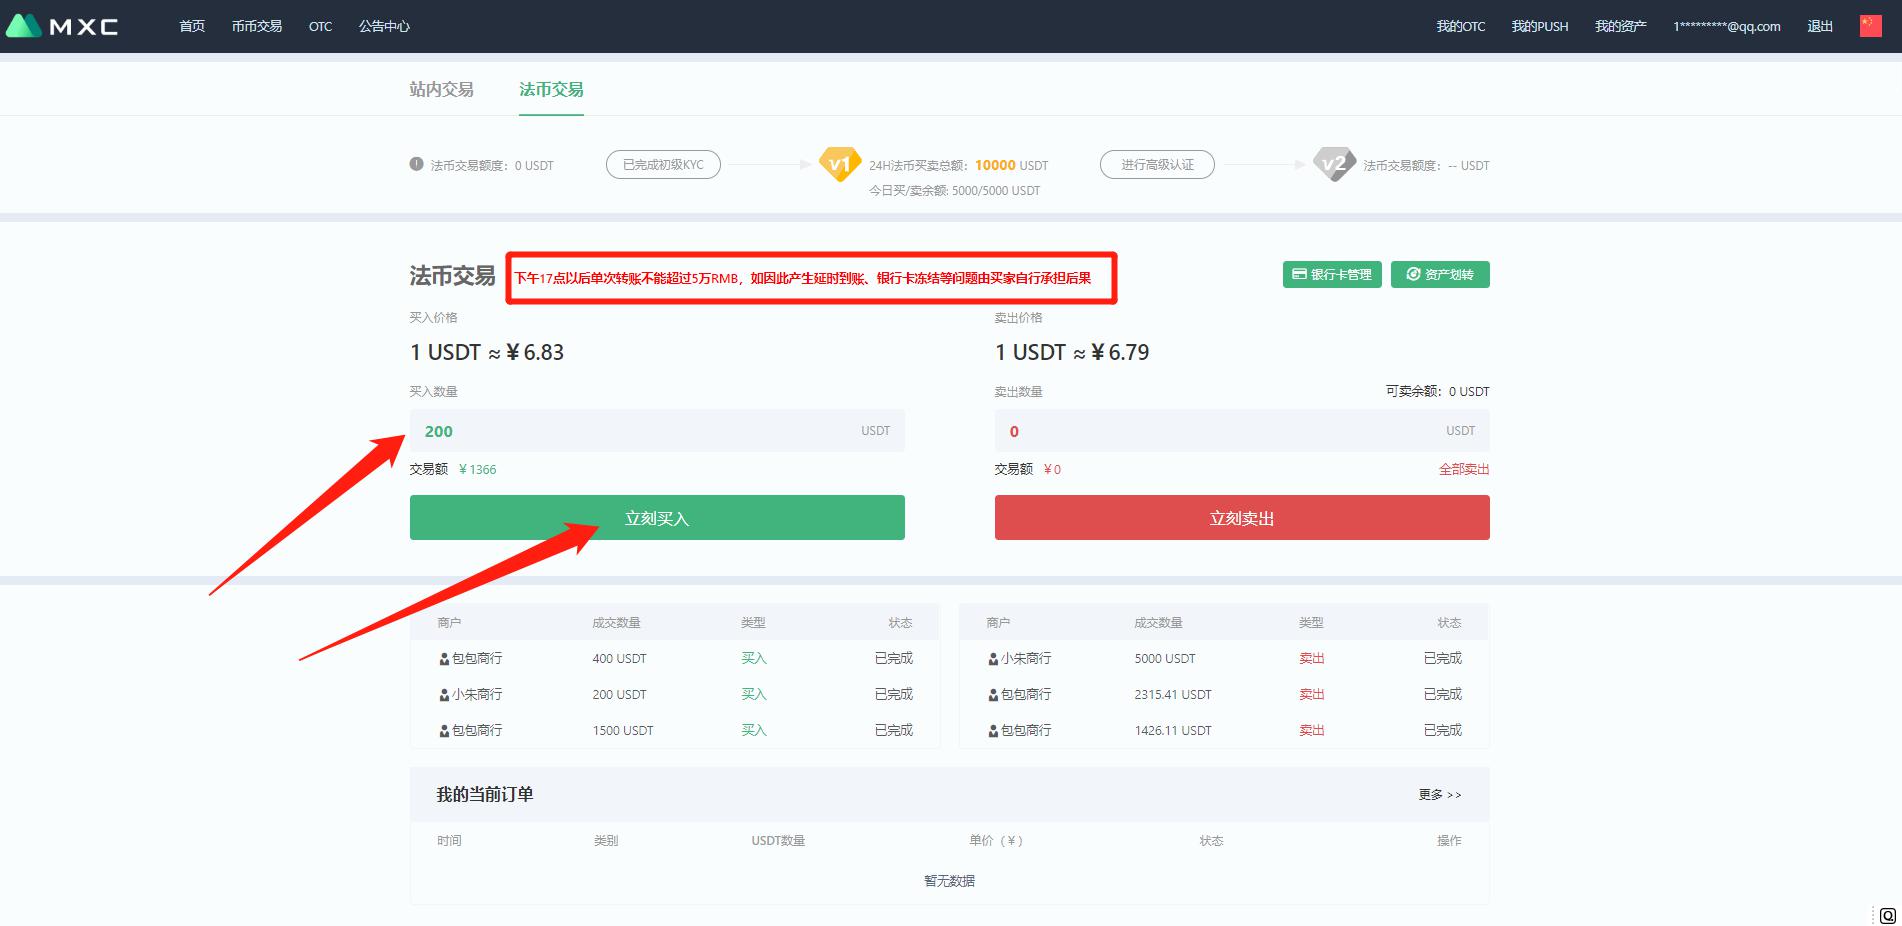Click the 进行高级认证 button
This screenshot has height=926, width=1902.
[x=1157, y=165]
